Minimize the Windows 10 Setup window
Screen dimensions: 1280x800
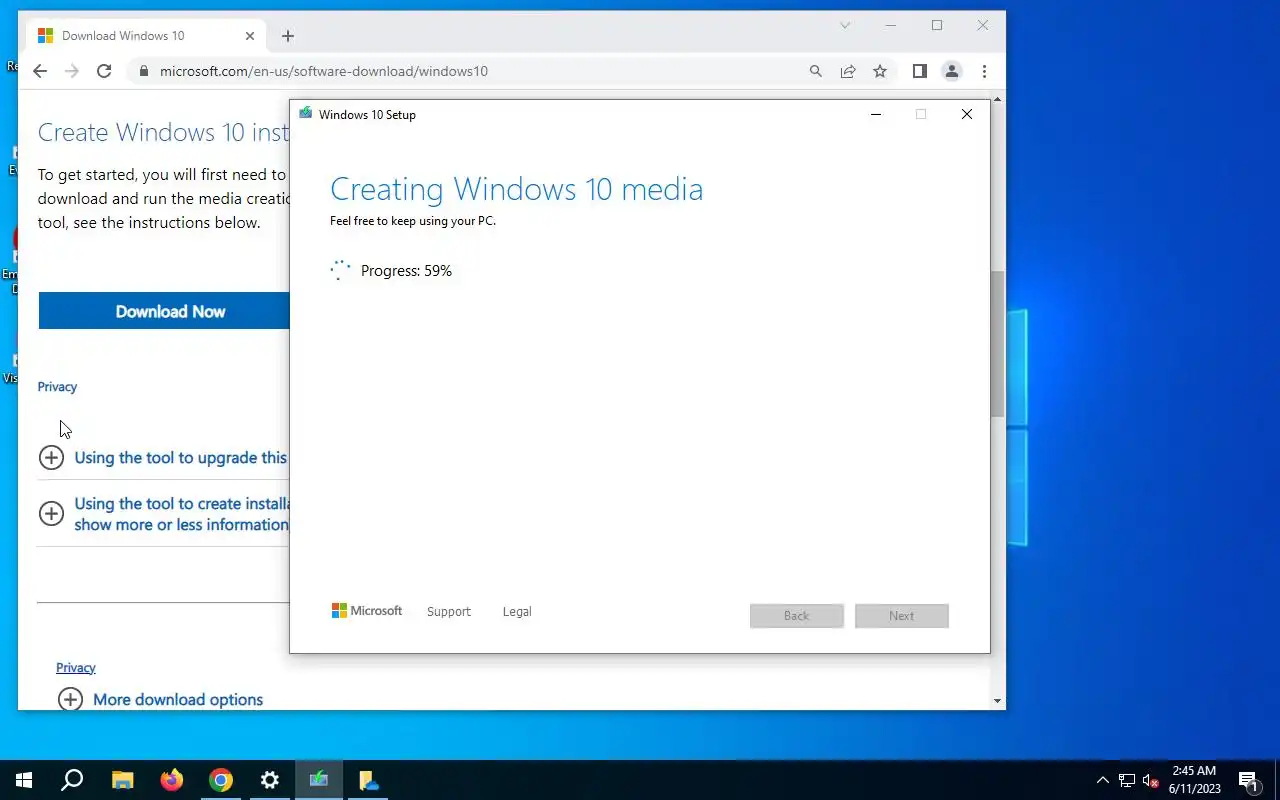876,114
